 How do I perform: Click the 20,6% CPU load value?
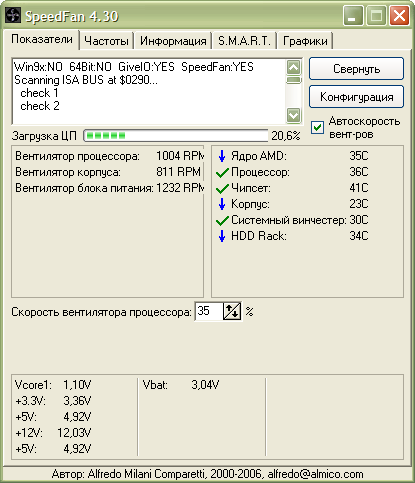[x=286, y=136]
